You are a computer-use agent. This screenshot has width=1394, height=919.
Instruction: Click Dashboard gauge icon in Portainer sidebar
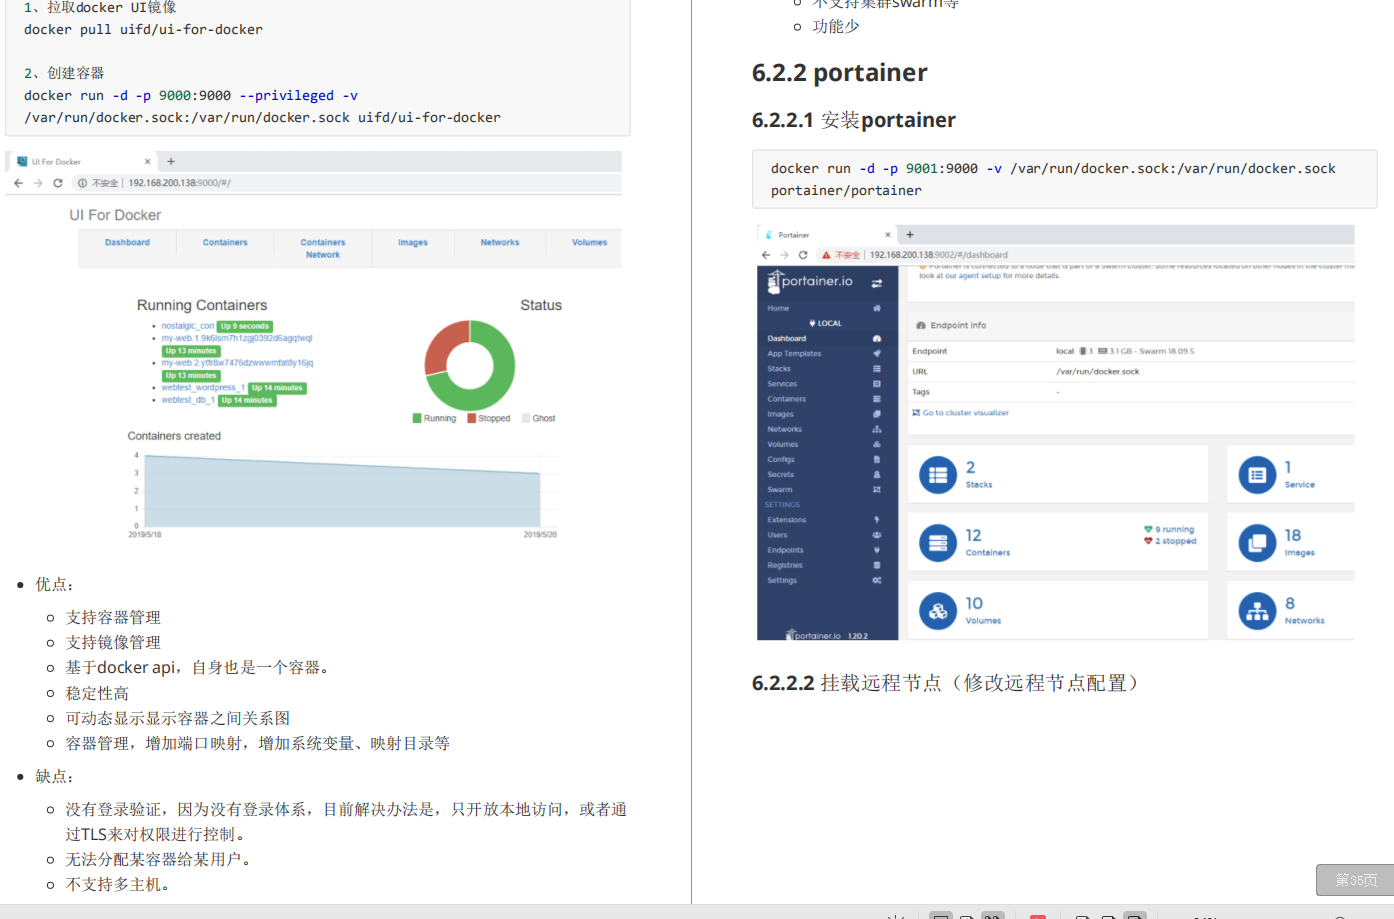[x=877, y=339]
